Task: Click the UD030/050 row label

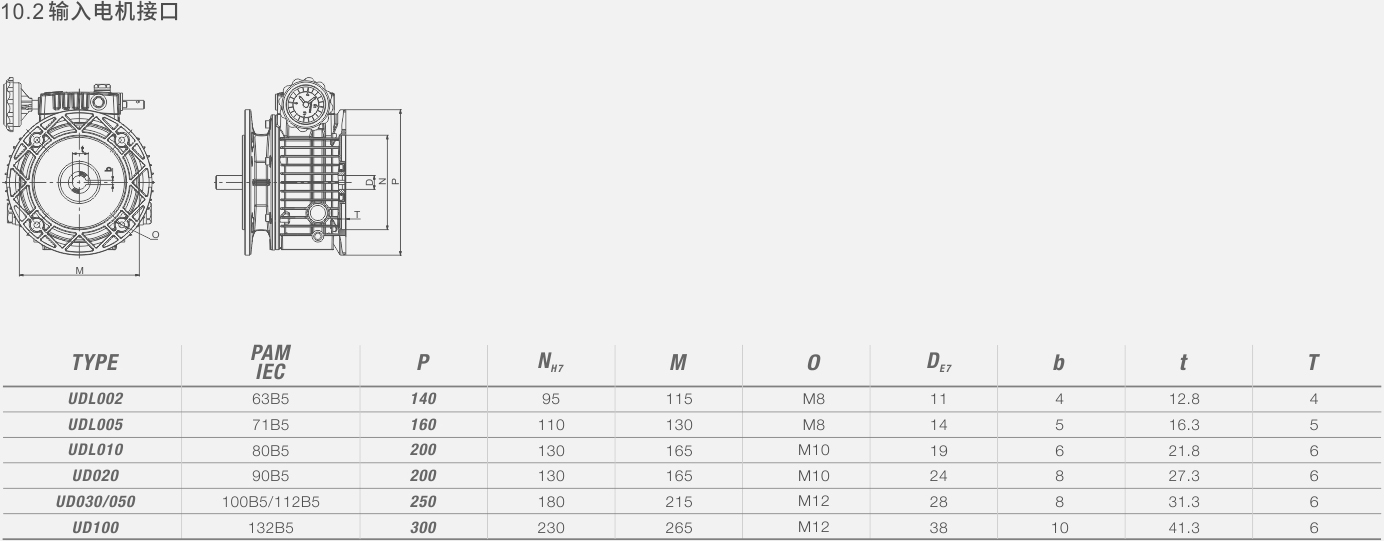Action: [95, 502]
